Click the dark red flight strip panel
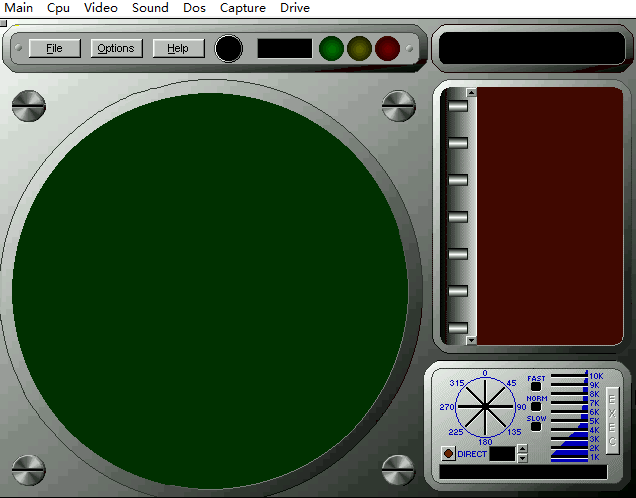Screen dimensions: 636x498 pyautogui.click(x=550, y=216)
